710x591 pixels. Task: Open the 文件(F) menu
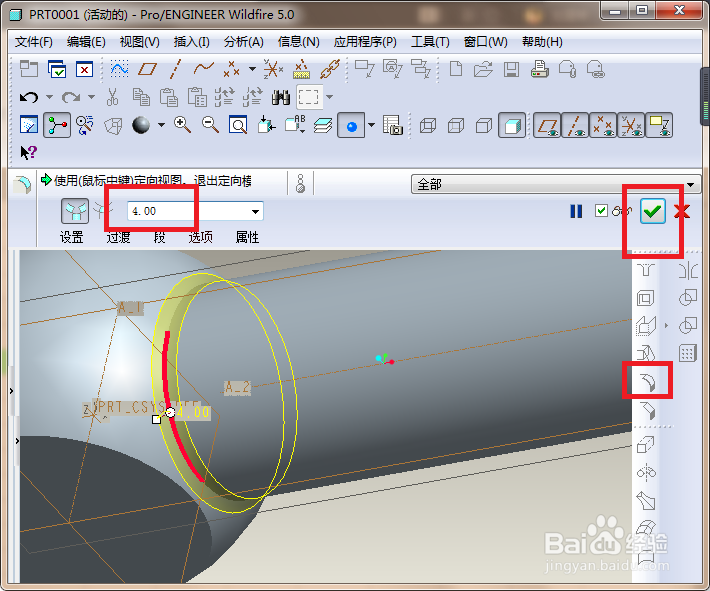(x=34, y=42)
